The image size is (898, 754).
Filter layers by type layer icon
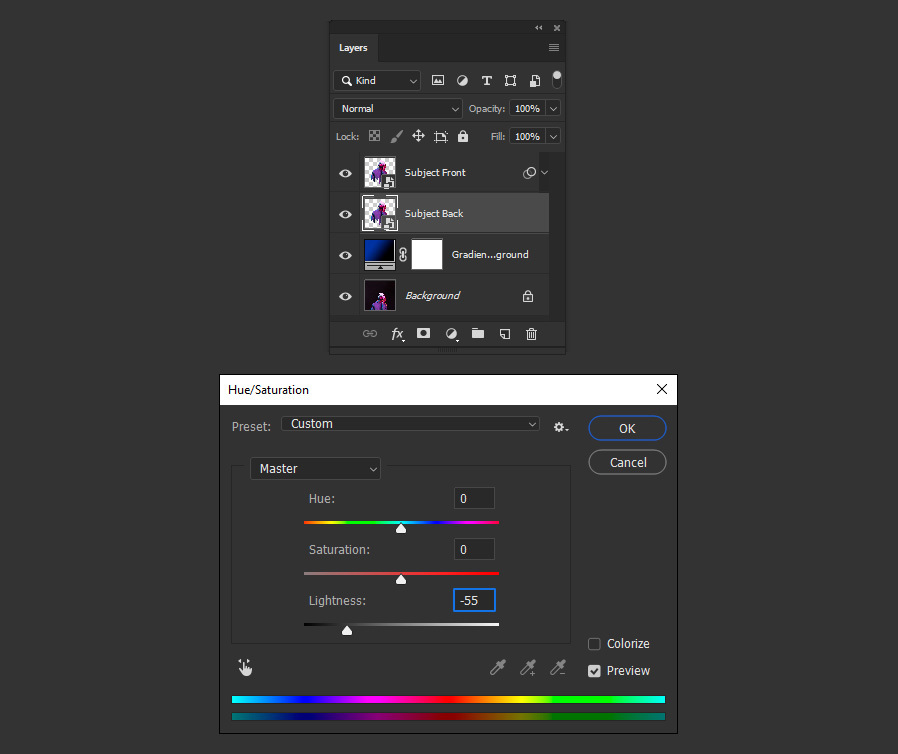point(486,81)
